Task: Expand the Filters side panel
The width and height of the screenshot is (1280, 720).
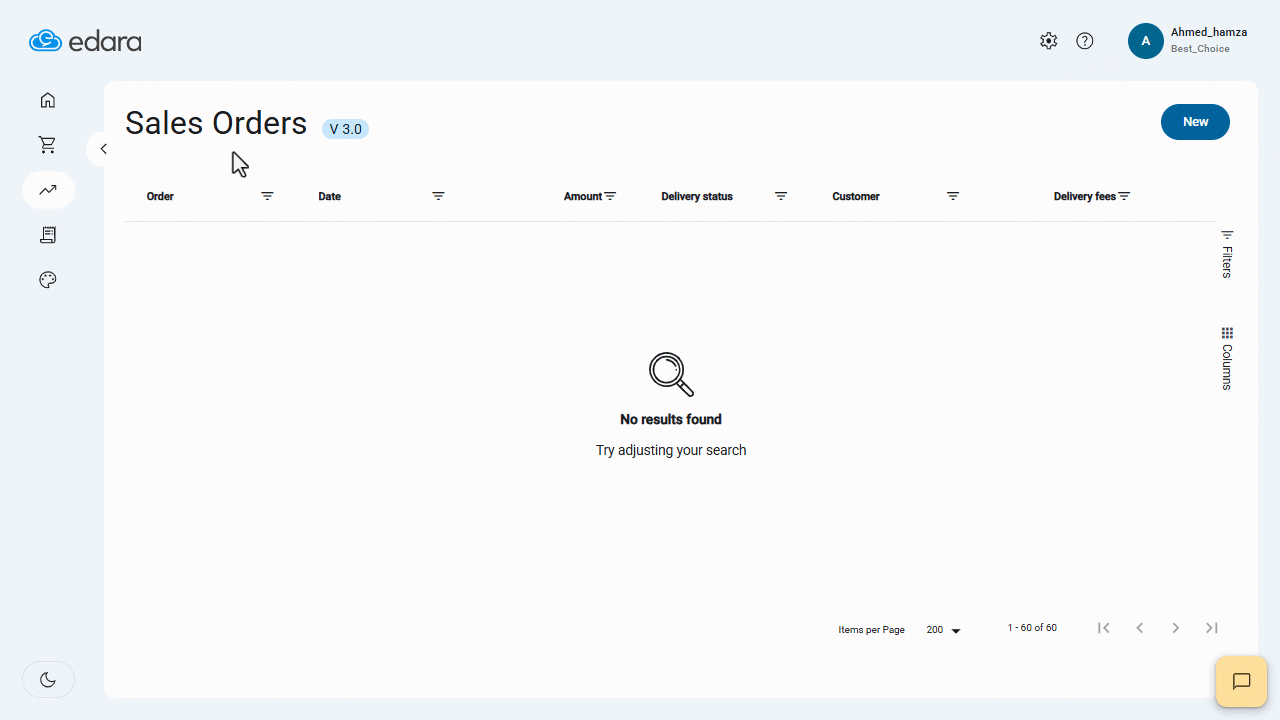Action: (x=1227, y=254)
